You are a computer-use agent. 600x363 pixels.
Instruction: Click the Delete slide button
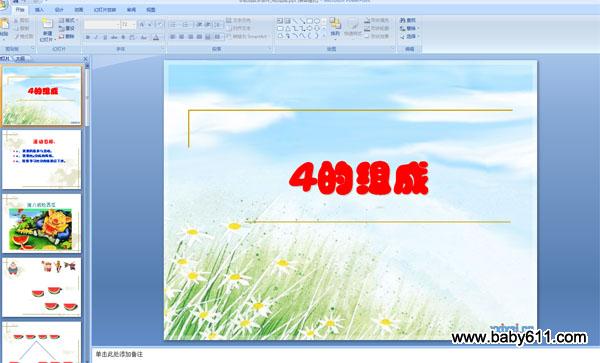coord(67,36)
